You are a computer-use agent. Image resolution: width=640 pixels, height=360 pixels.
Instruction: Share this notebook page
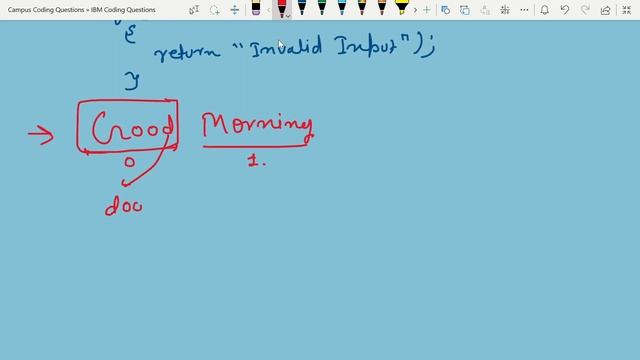(x=605, y=10)
